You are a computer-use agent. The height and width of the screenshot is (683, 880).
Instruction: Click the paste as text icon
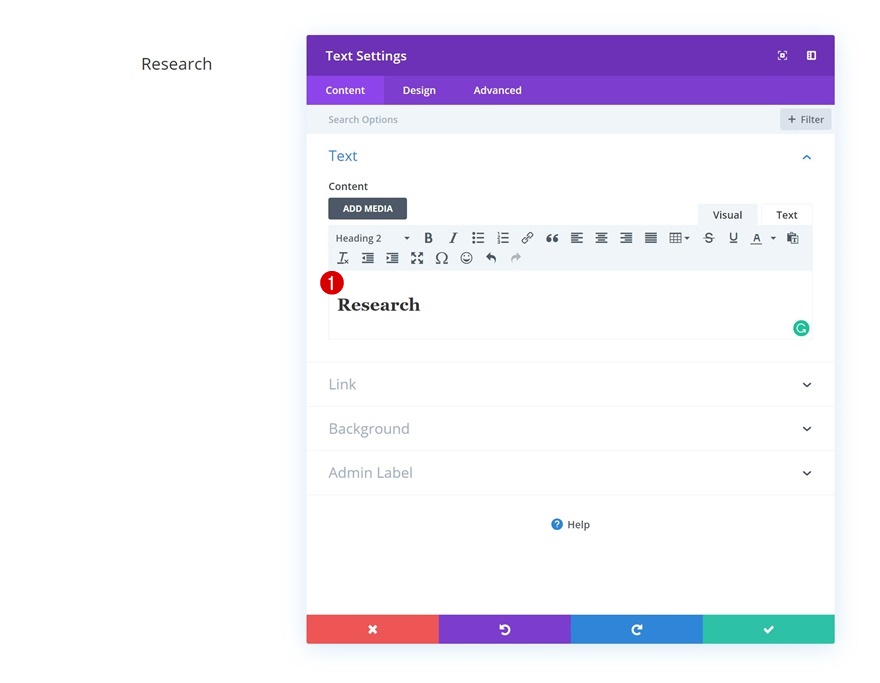(x=792, y=238)
